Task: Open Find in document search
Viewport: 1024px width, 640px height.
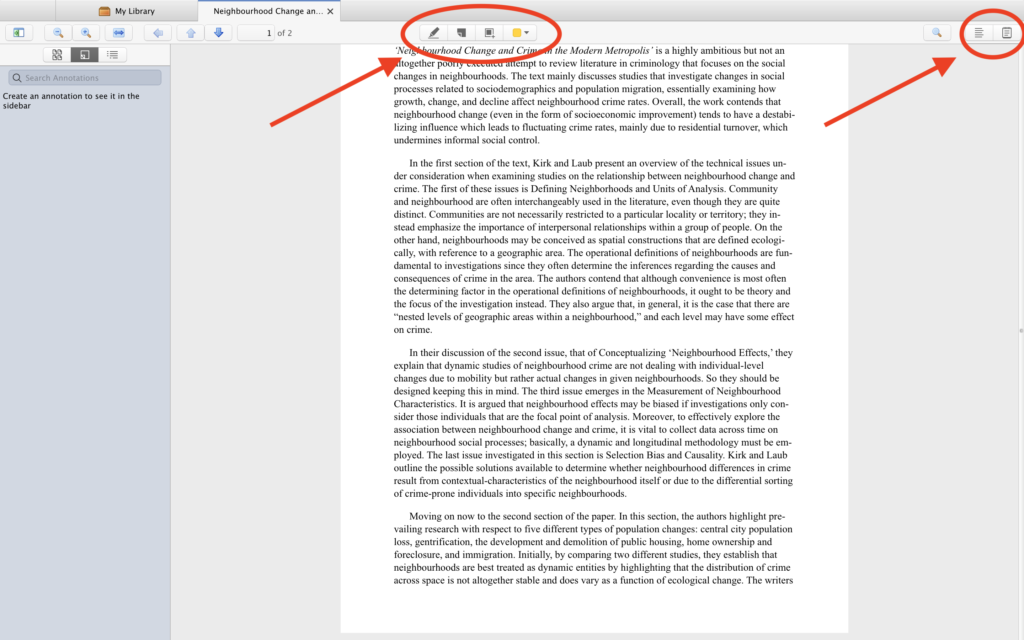Action: pos(936,33)
